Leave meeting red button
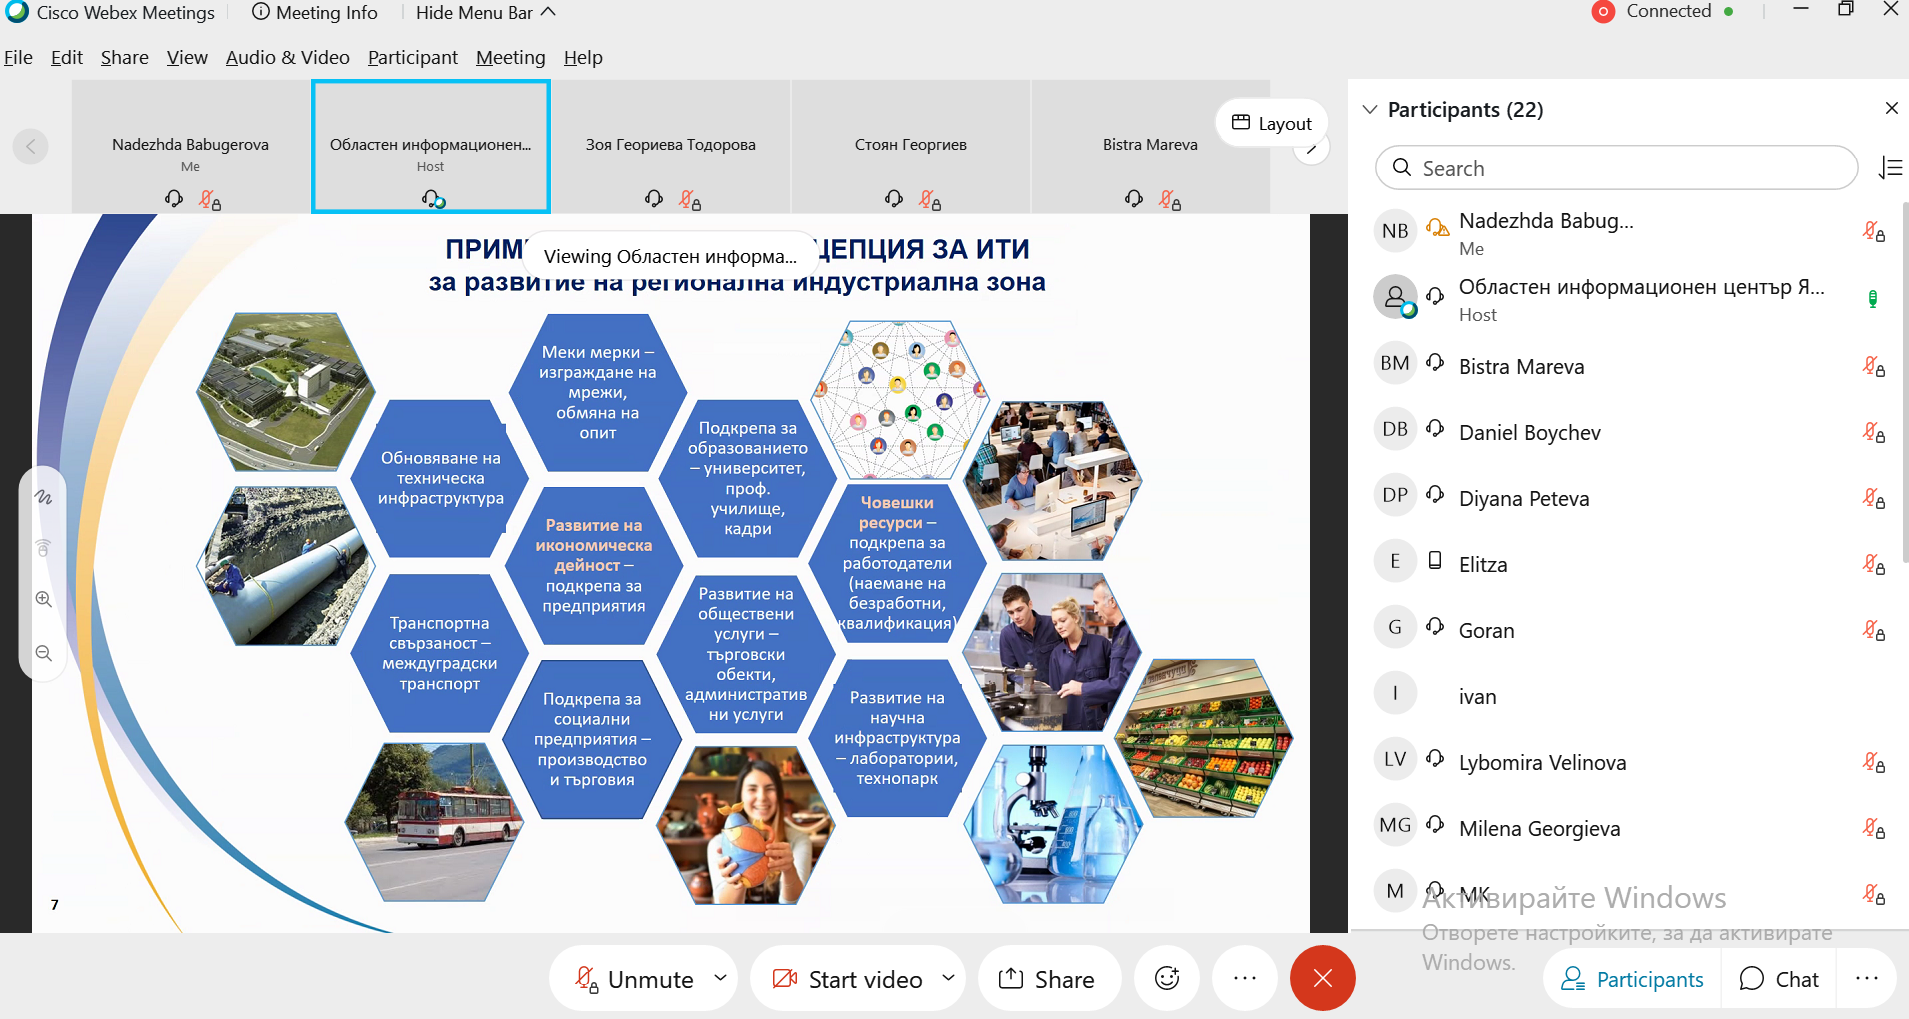This screenshot has width=1909, height=1019. point(1322,978)
